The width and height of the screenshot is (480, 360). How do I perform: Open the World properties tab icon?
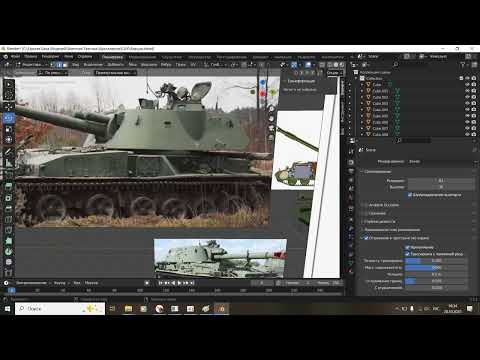point(351,198)
